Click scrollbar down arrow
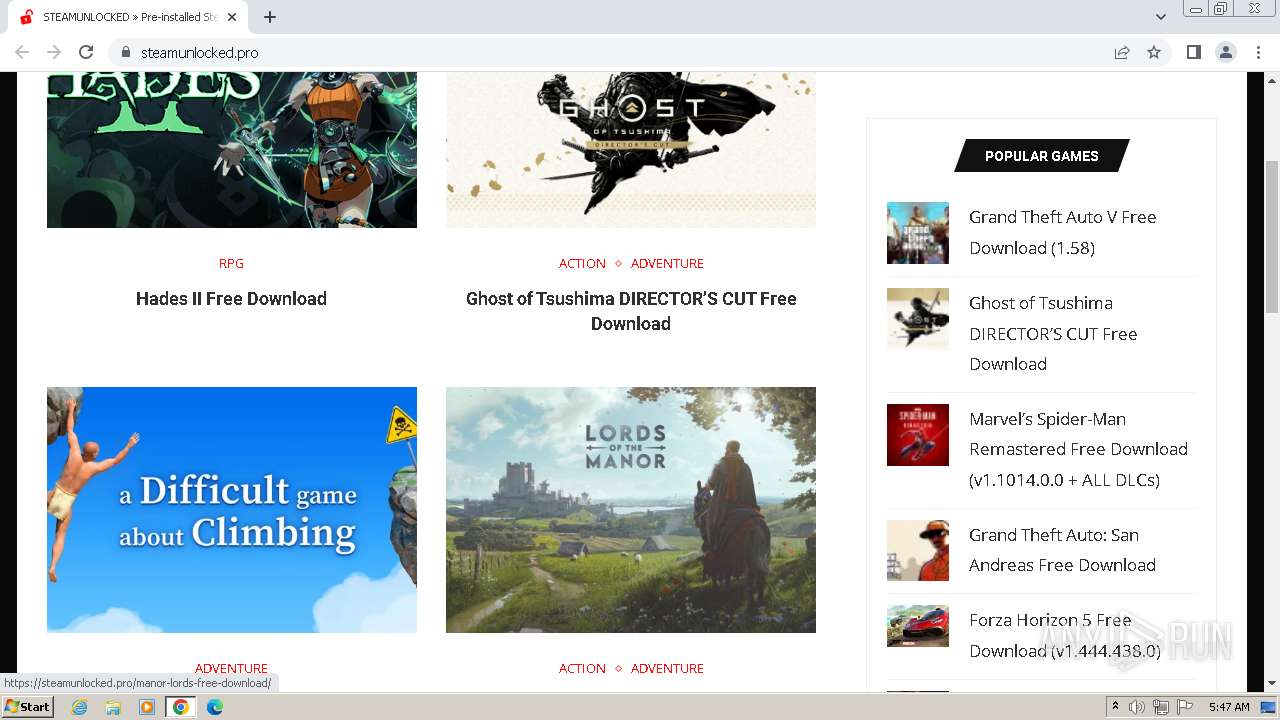 click(x=1272, y=684)
